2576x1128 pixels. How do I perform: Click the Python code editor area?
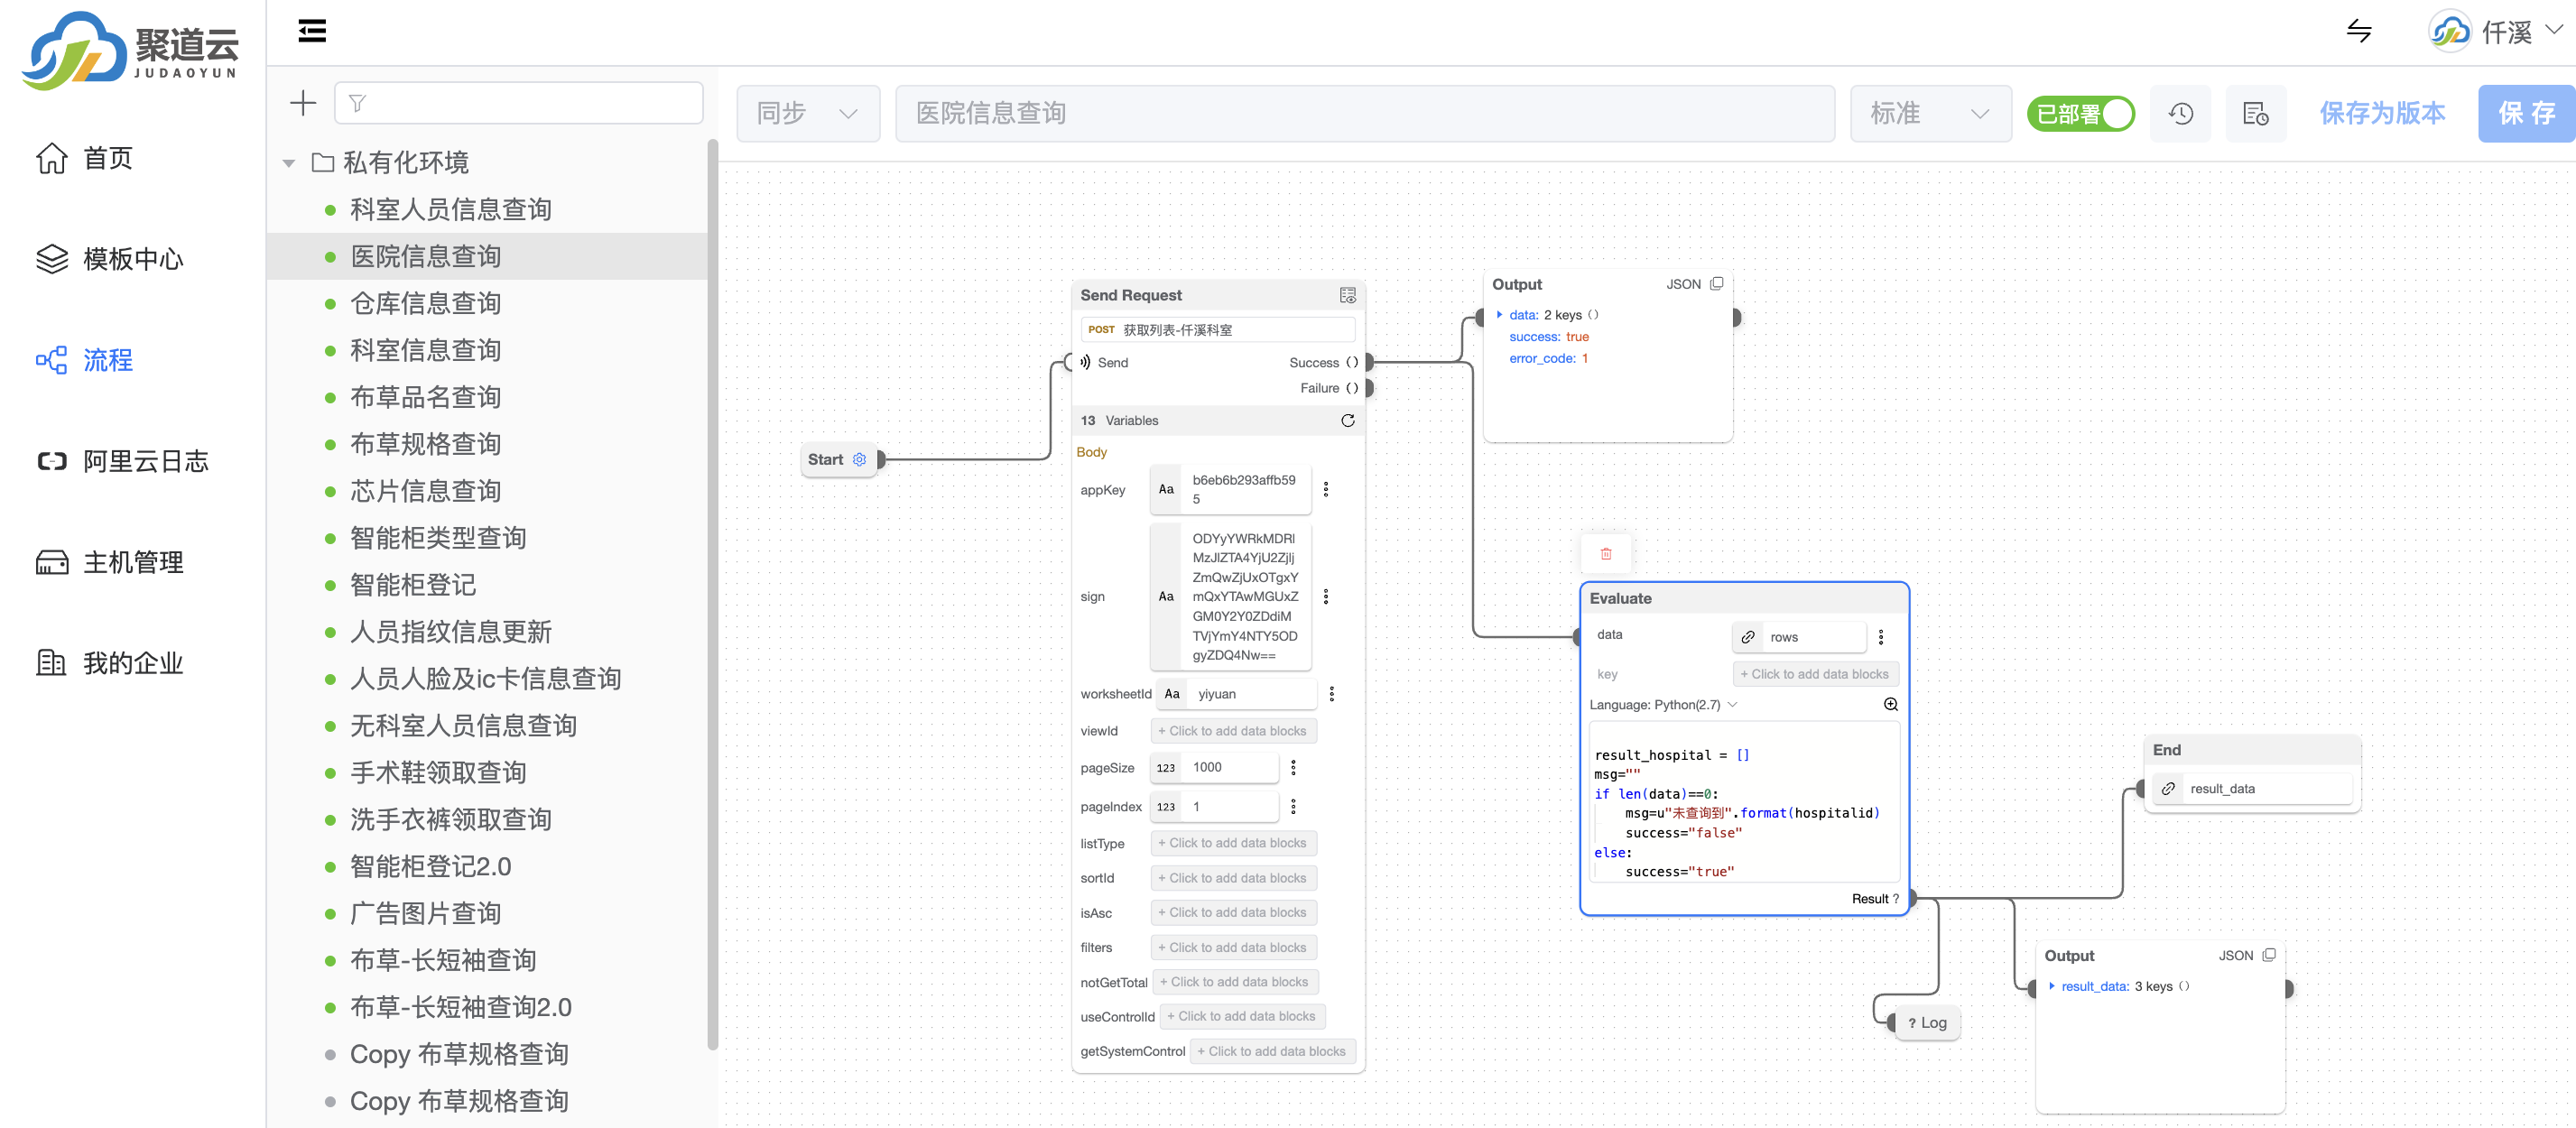click(1745, 802)
